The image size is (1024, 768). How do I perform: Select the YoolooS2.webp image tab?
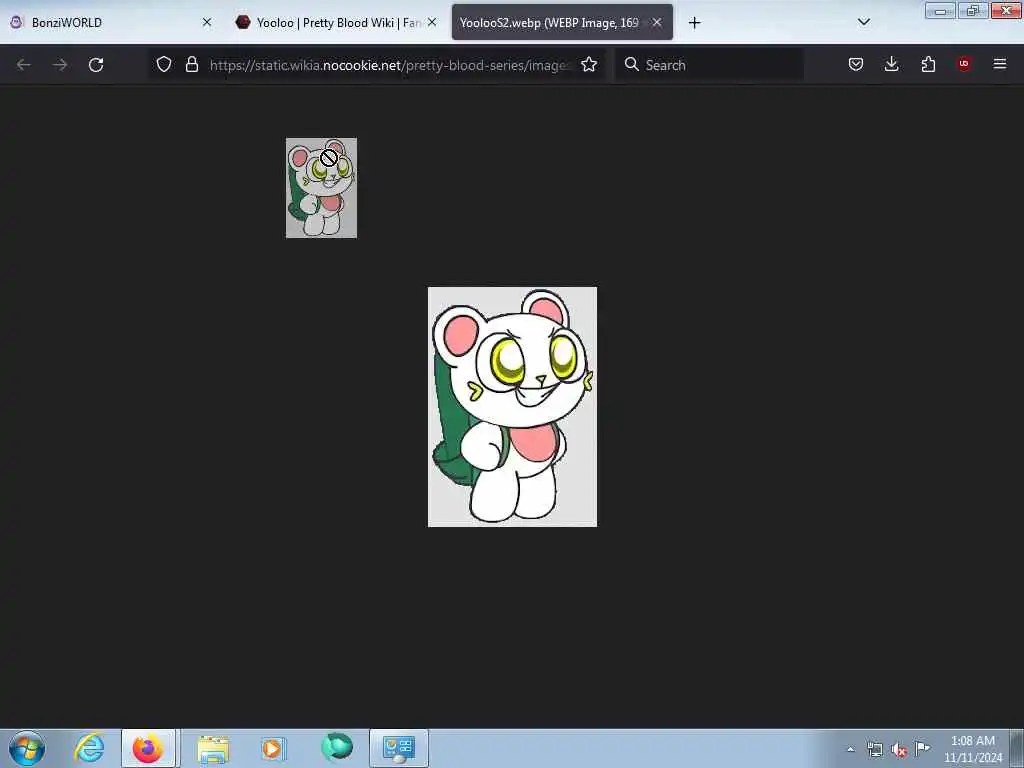[562, 22]
